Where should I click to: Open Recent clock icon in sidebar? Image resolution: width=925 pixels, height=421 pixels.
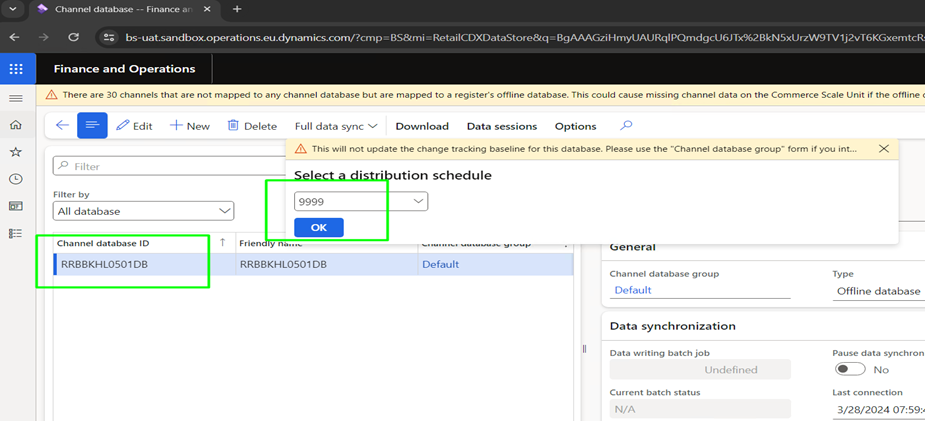(16, 179)
